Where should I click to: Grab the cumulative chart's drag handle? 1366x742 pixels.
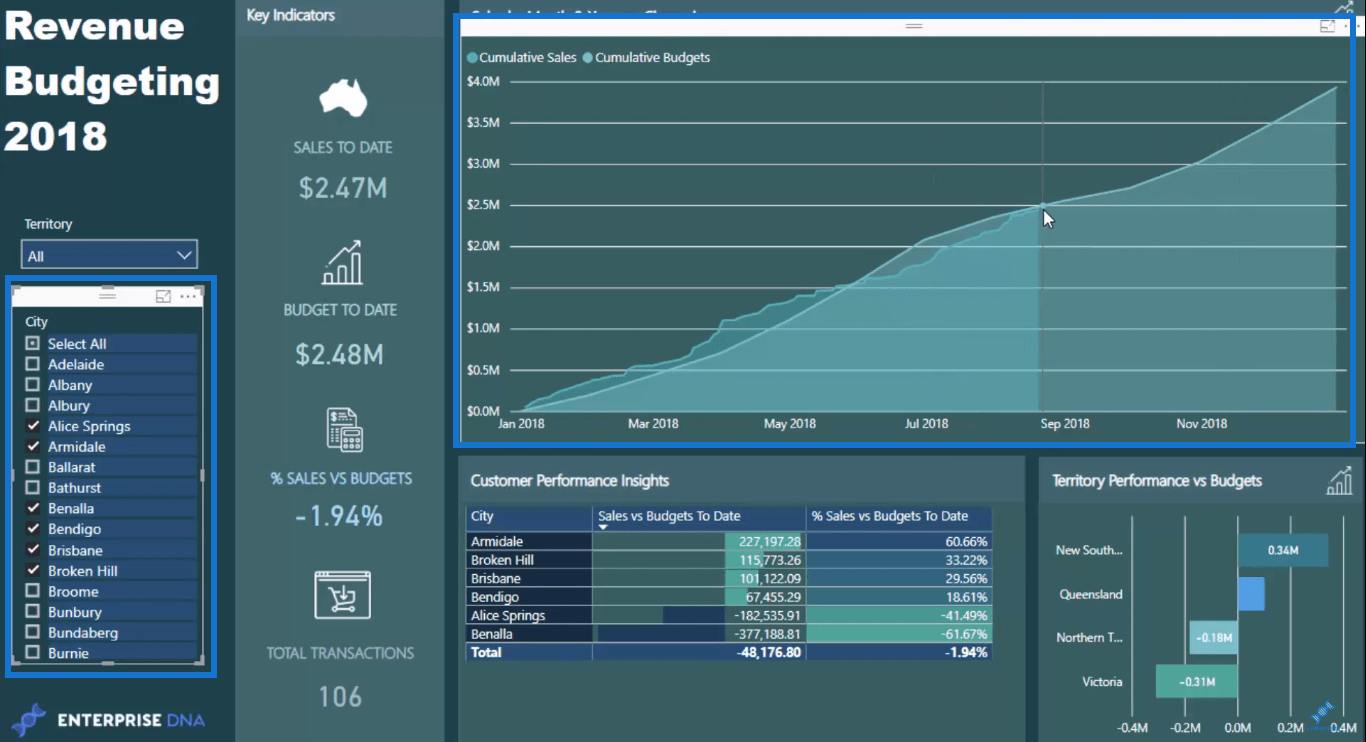click(913, 26)
